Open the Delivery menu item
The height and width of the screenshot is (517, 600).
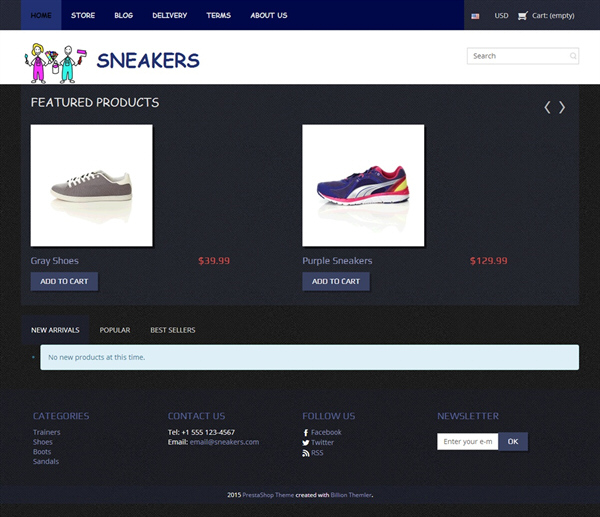[170, 15]
